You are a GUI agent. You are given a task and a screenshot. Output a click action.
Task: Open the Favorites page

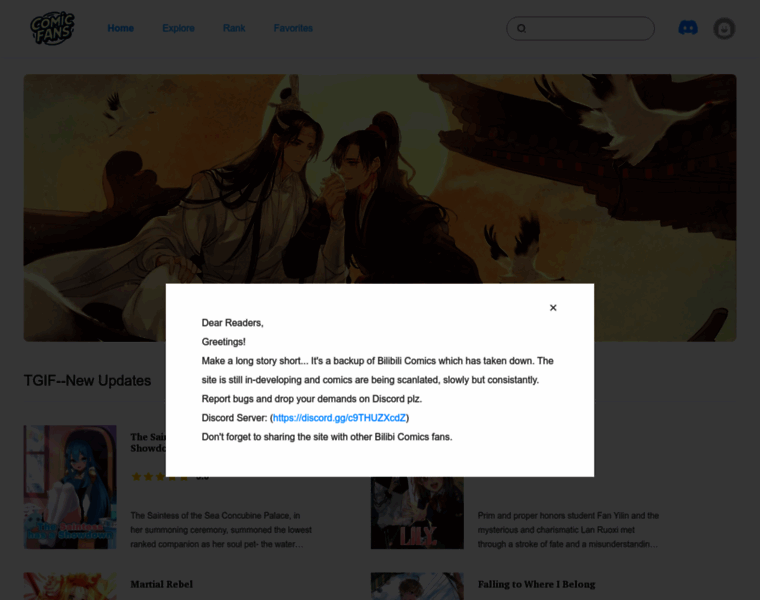click(293, 28)
